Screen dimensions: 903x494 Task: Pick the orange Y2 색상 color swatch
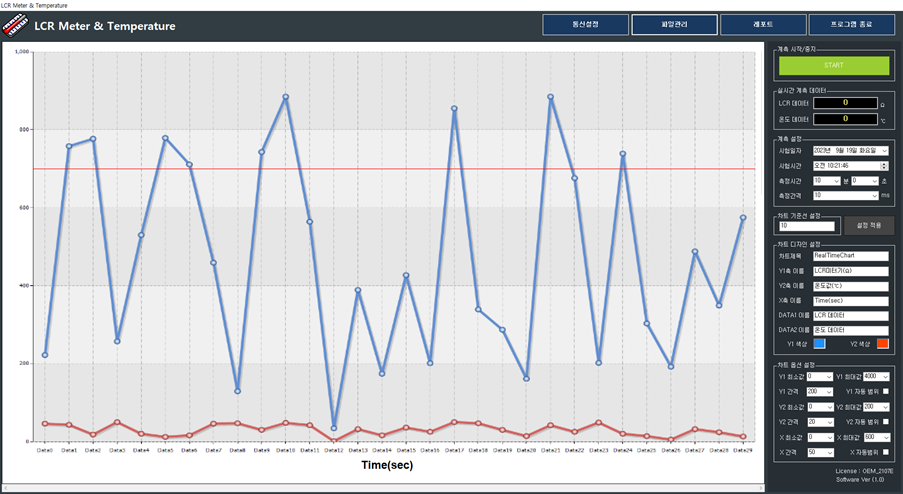[x=882, y=344]
